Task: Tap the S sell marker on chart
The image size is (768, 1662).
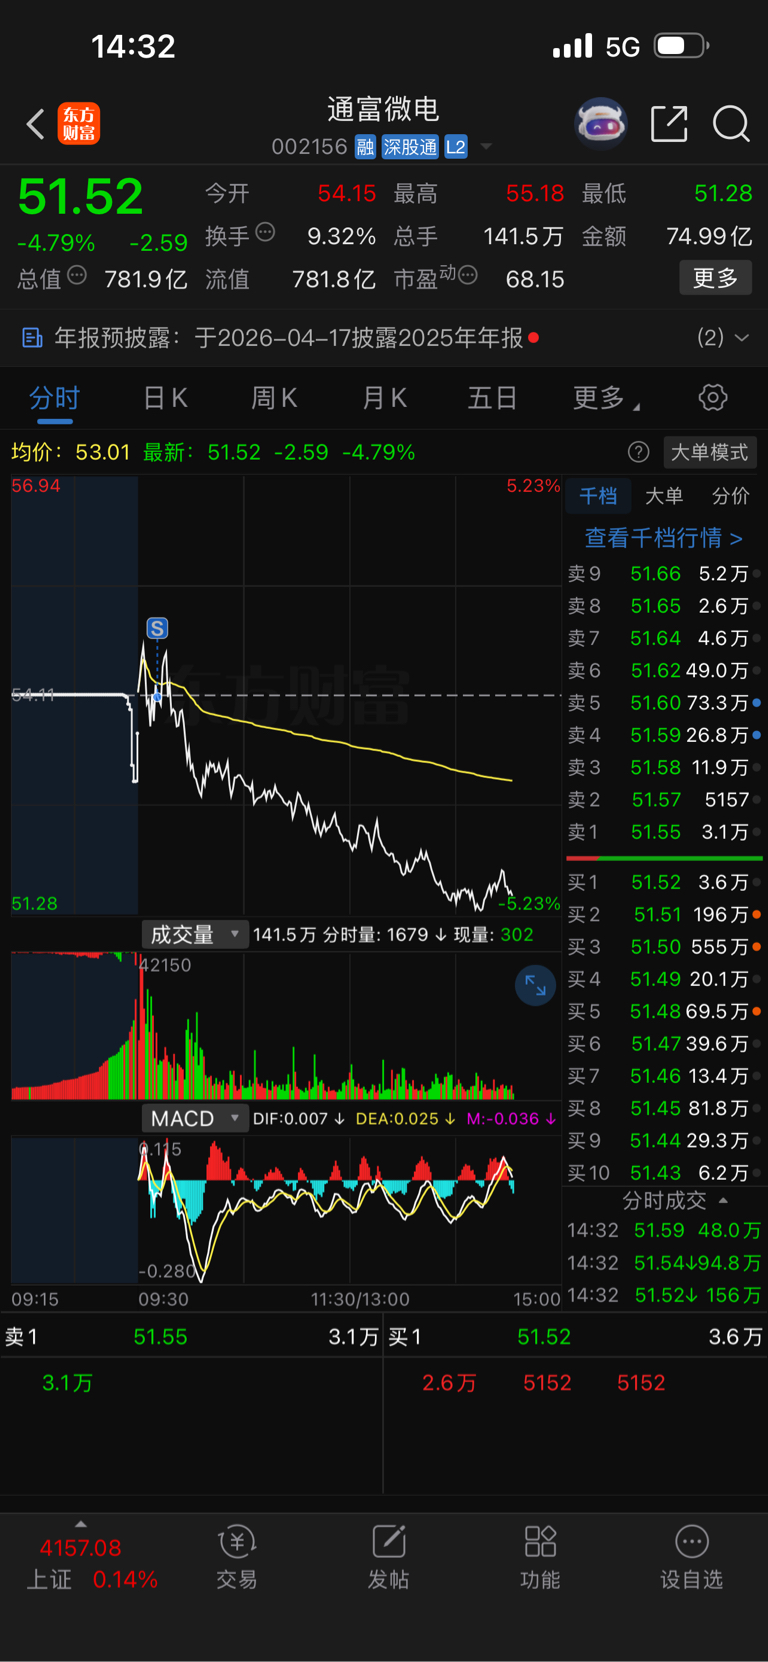Action: tap(157, 628)
